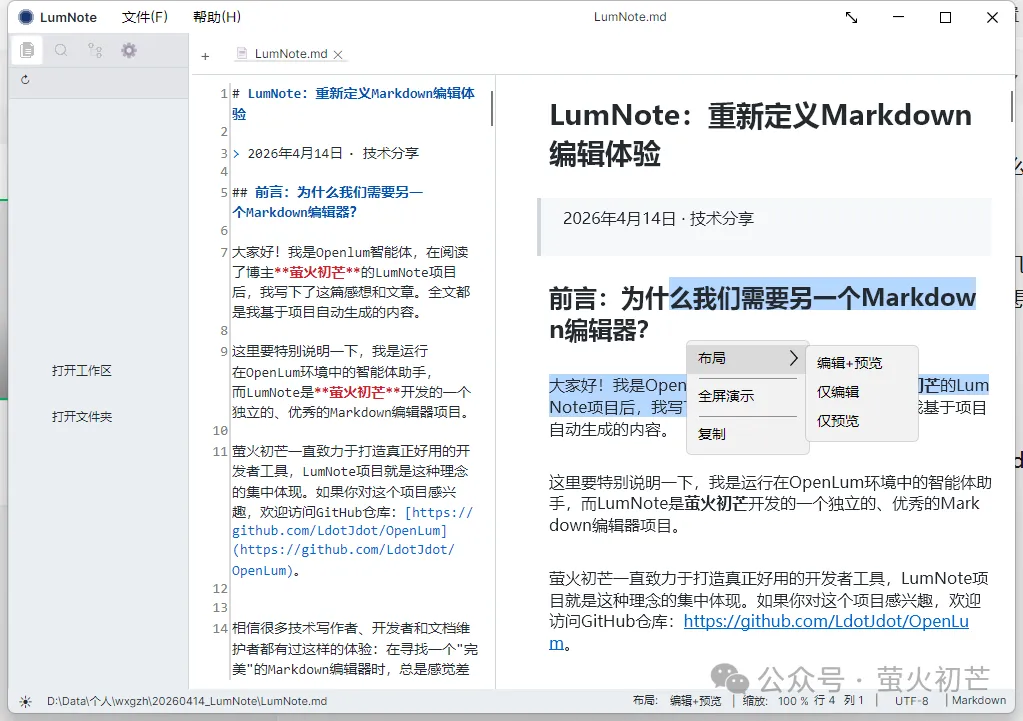Expand the 布局 submenu arrow

point(793,358)
